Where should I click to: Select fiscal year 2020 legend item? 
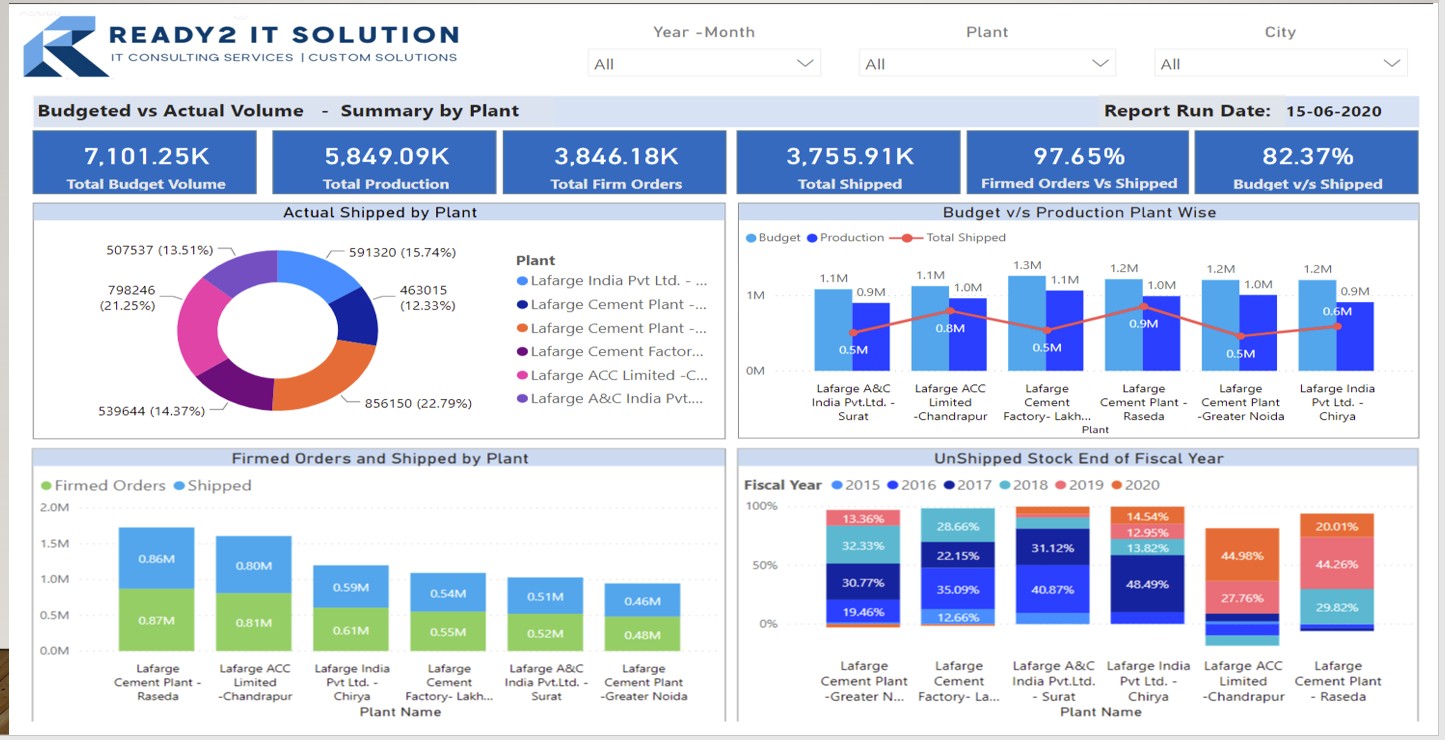click(x=1135, y=485)
